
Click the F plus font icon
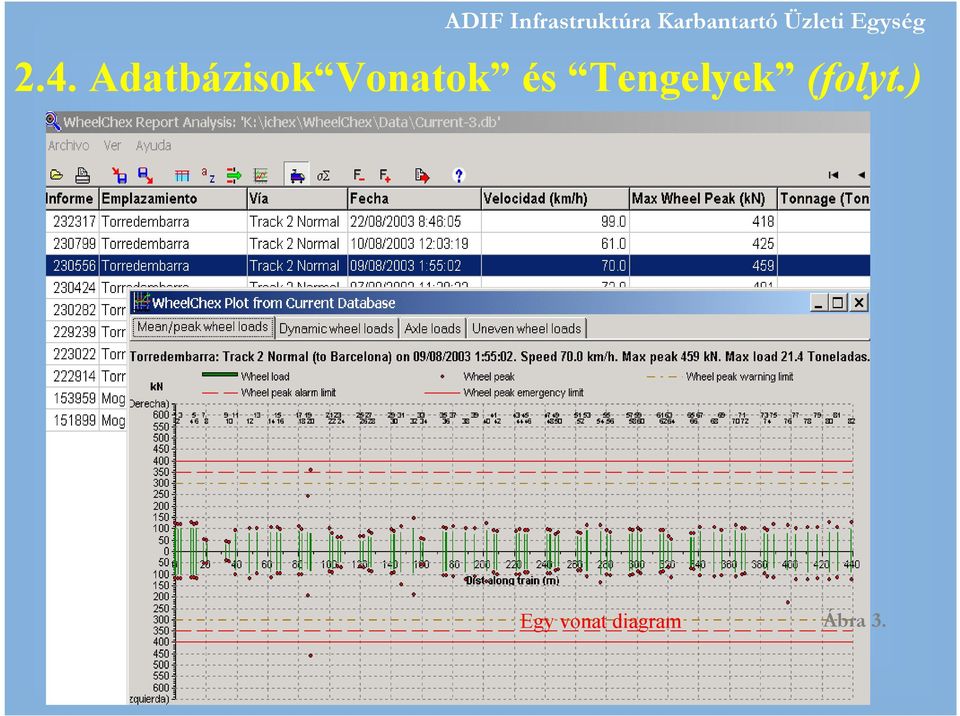coord(384,176)
